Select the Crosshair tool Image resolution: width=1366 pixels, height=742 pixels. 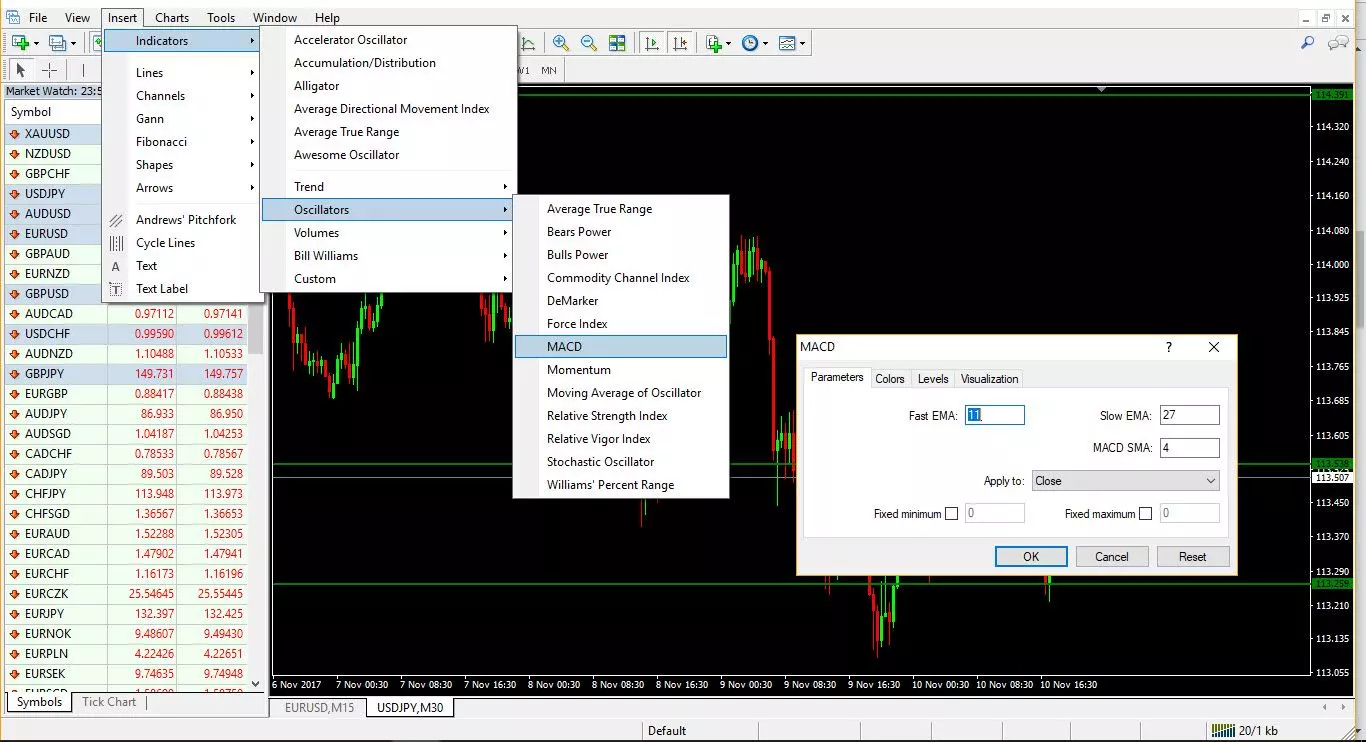[x=49, y=70]
